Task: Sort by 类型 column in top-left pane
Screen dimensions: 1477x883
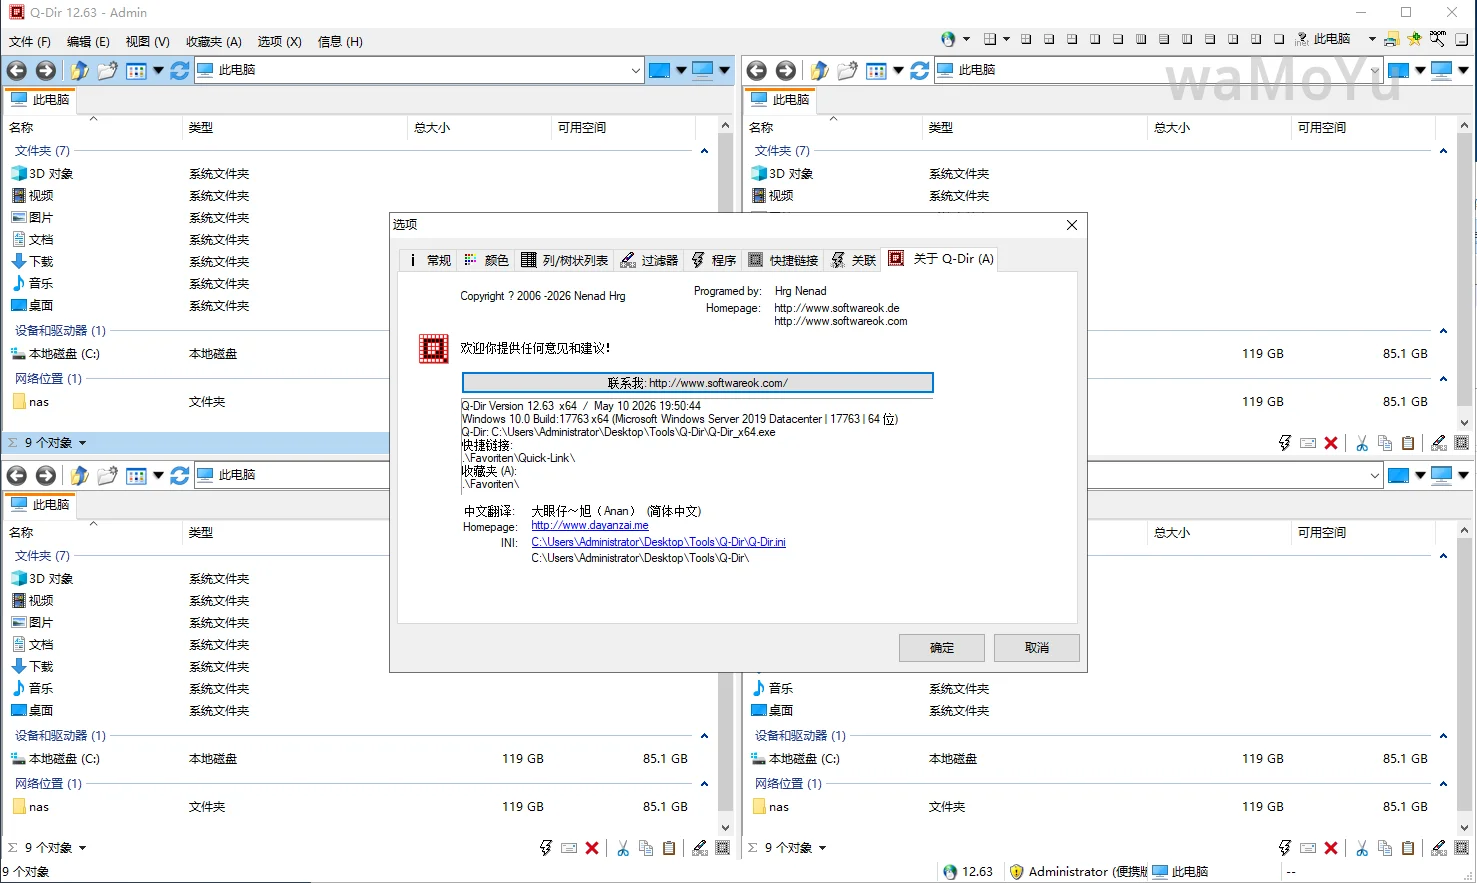Action: pyautogui.click(x=201, y=128)
